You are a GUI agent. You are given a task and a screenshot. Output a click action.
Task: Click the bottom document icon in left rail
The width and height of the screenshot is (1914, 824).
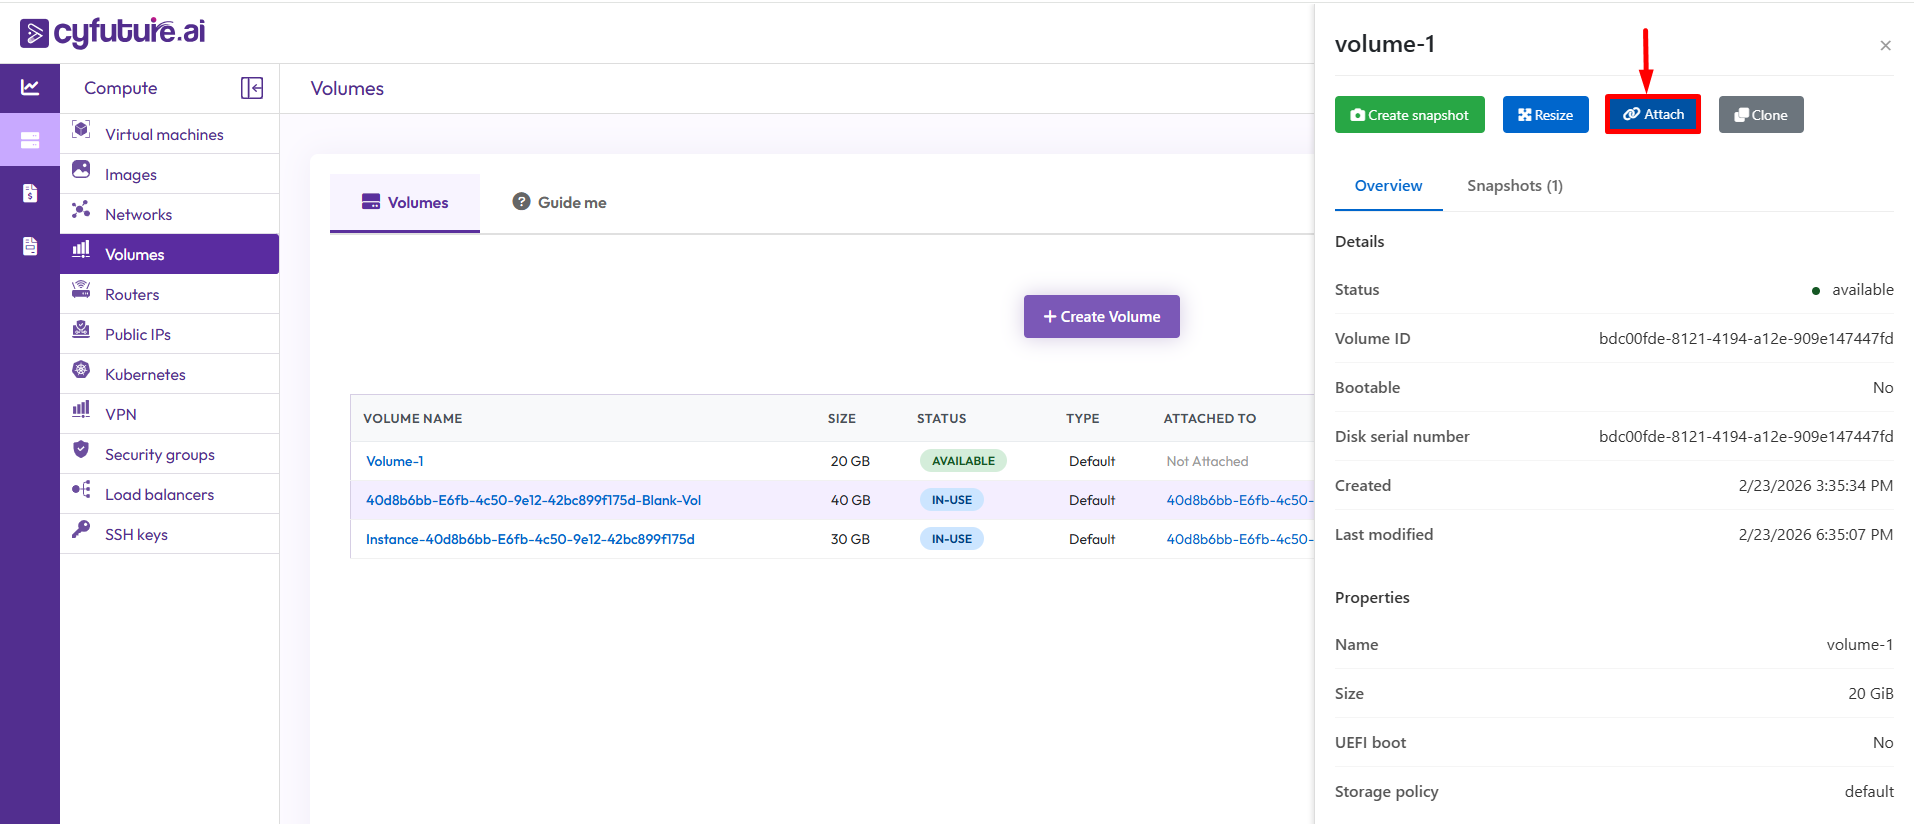(30, 246)
